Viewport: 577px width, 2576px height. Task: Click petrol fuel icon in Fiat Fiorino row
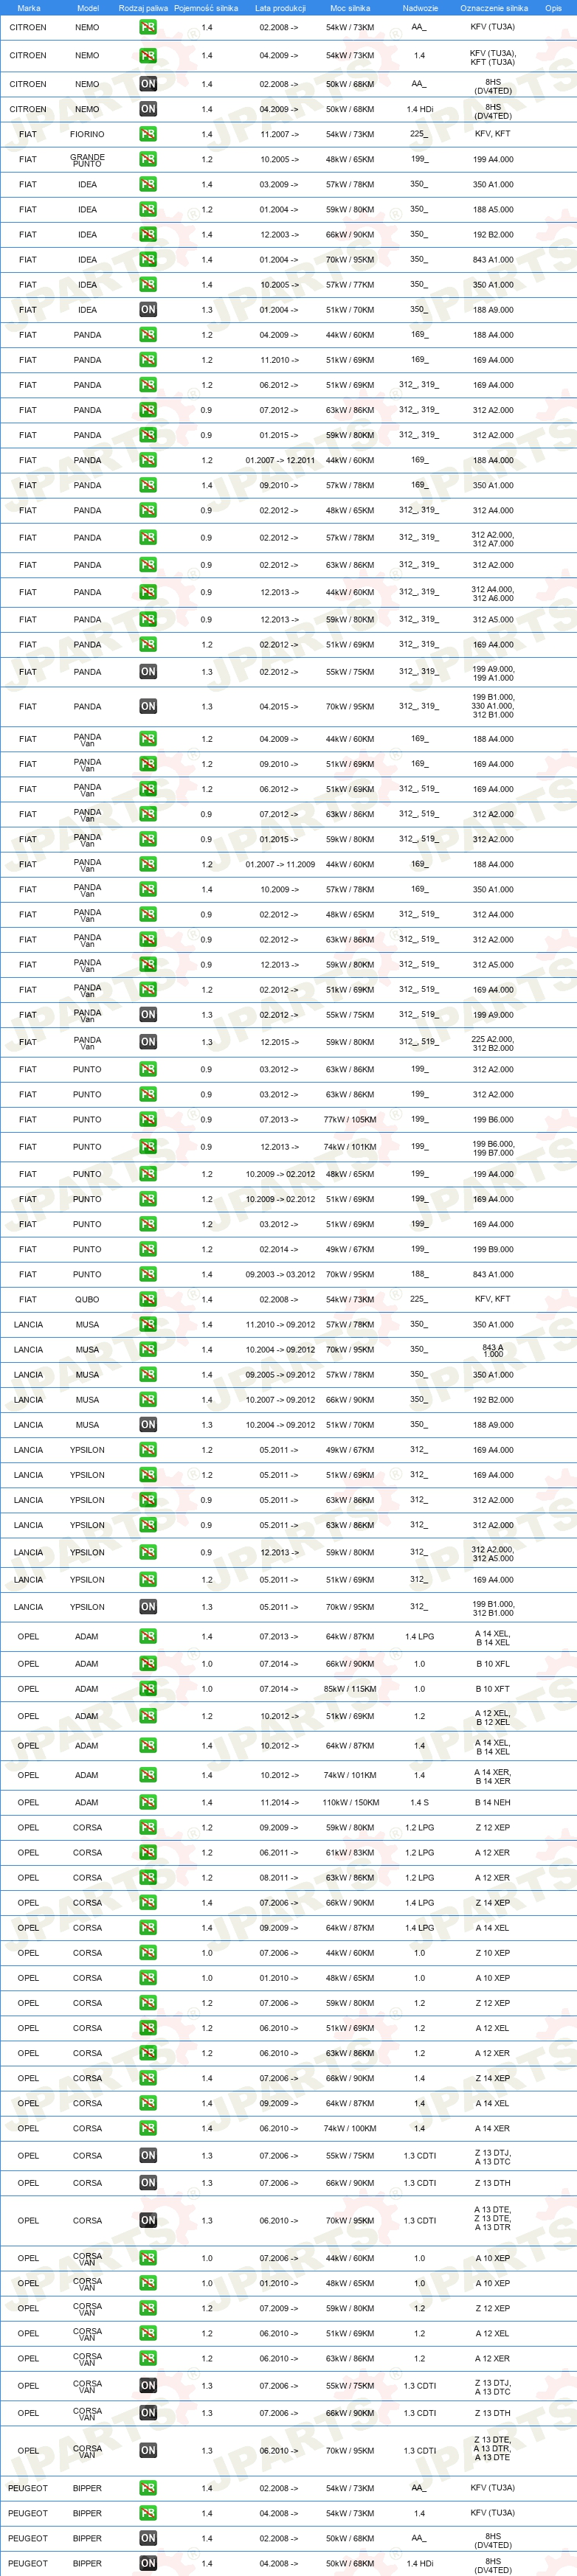pos(148,134)
